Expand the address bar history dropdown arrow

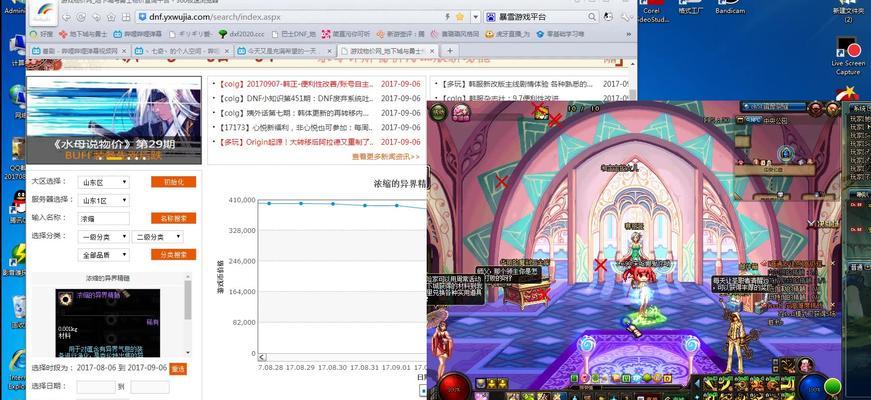475,17
